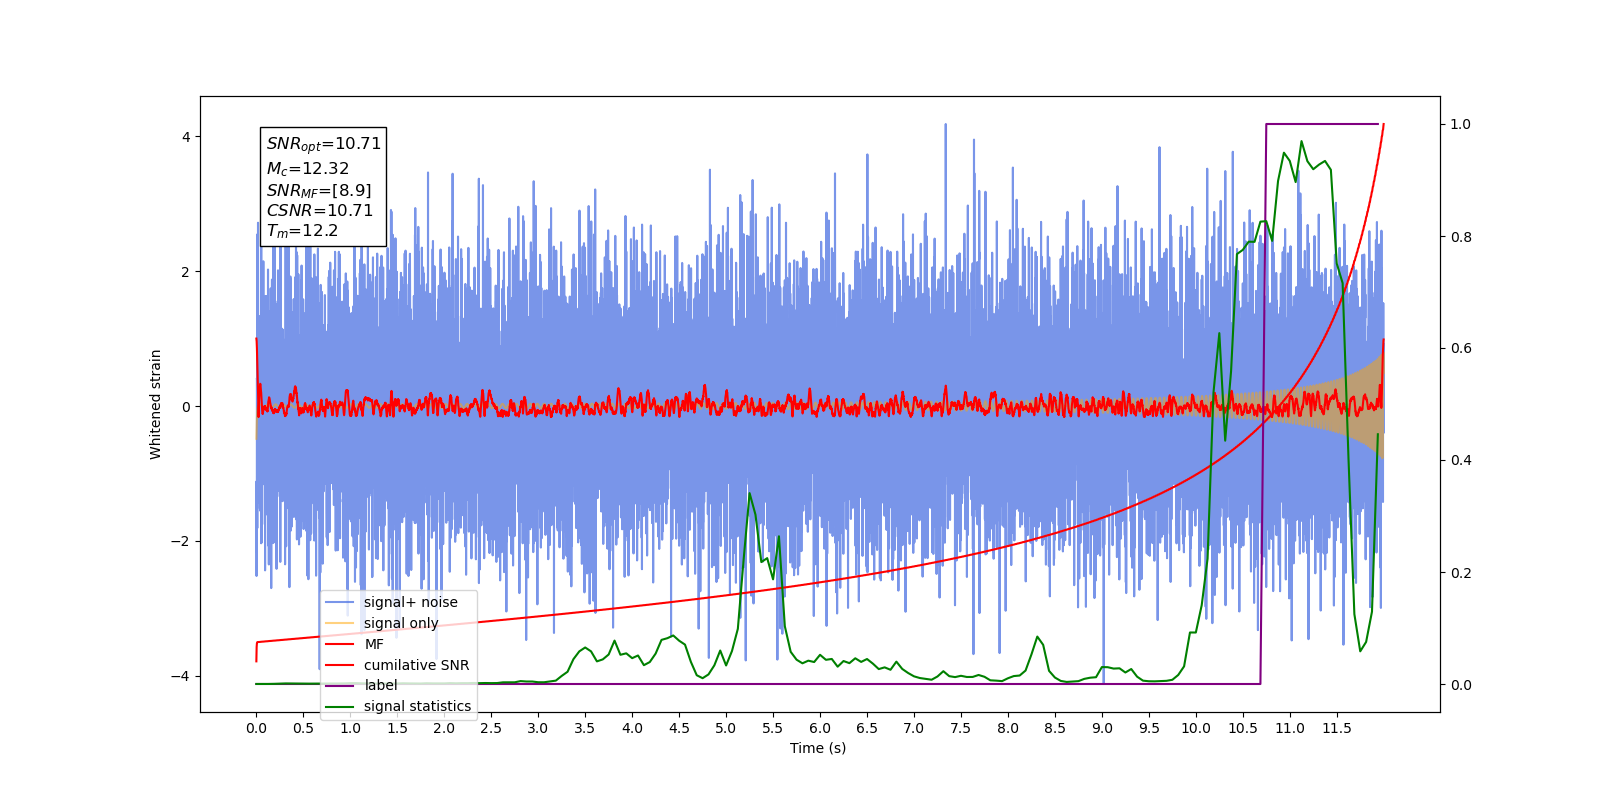
Task: Click the right y-axis tick label 0.6
Action: click(x=1461, y=348)
